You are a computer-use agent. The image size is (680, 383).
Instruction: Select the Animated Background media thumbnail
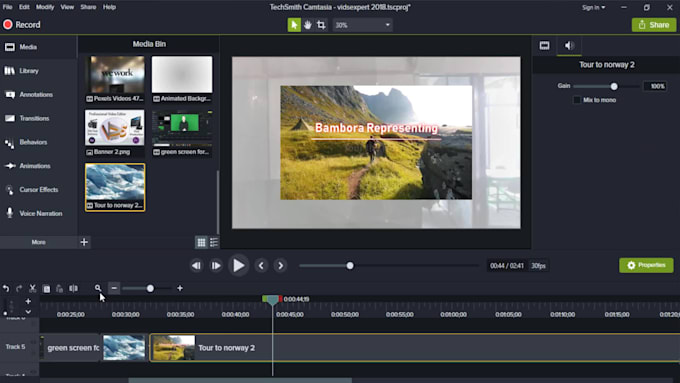coord(182,79)
